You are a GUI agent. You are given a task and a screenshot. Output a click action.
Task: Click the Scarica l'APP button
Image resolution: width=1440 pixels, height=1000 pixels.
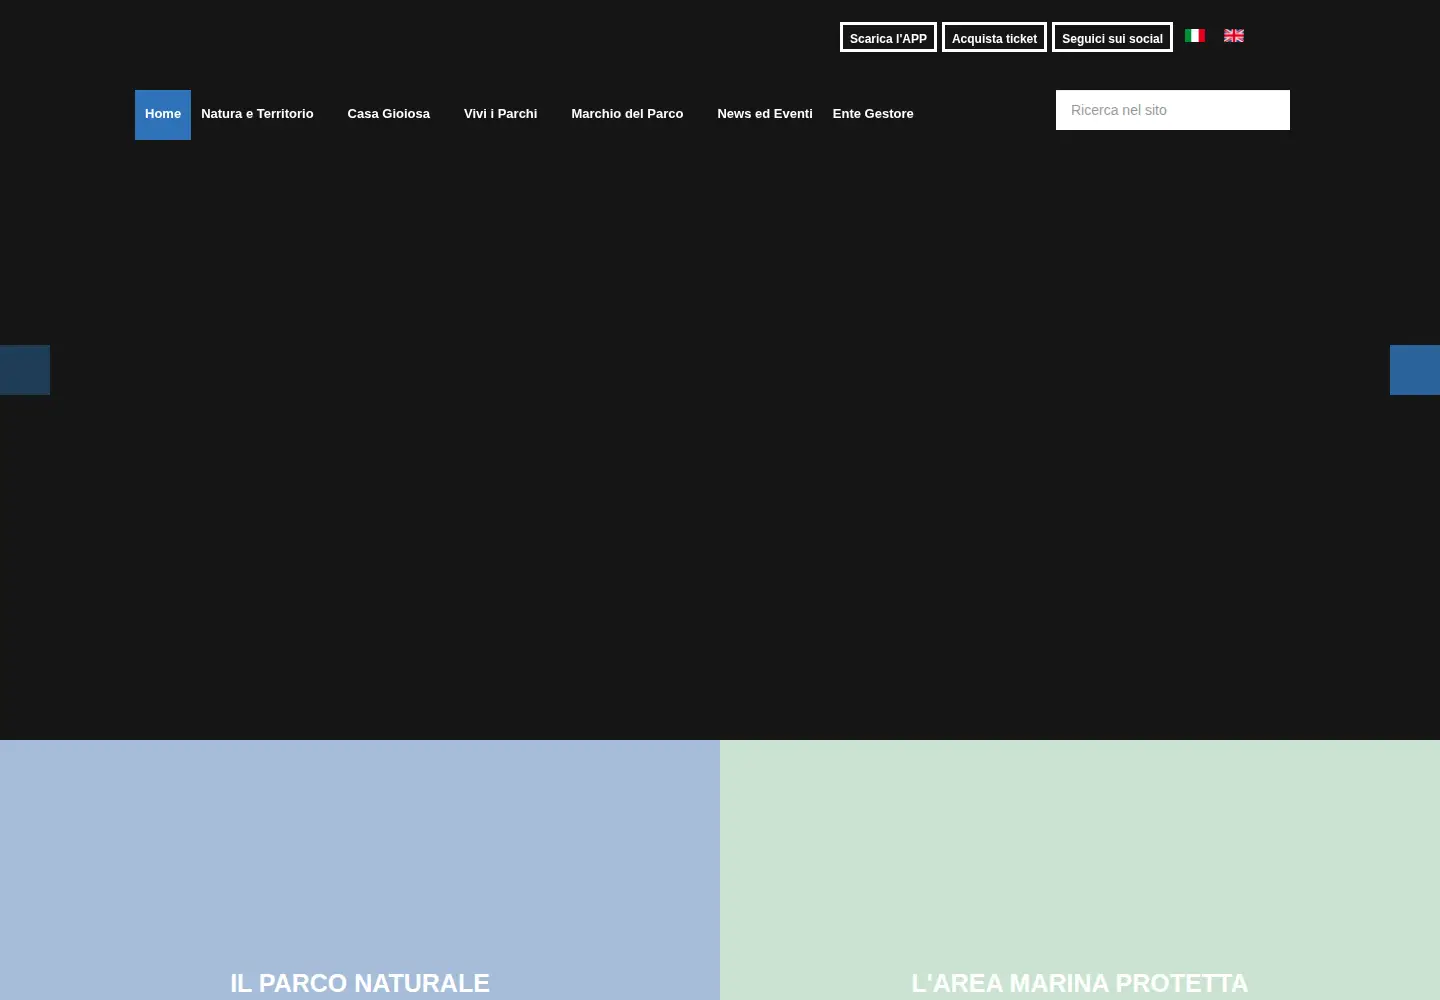888,37
